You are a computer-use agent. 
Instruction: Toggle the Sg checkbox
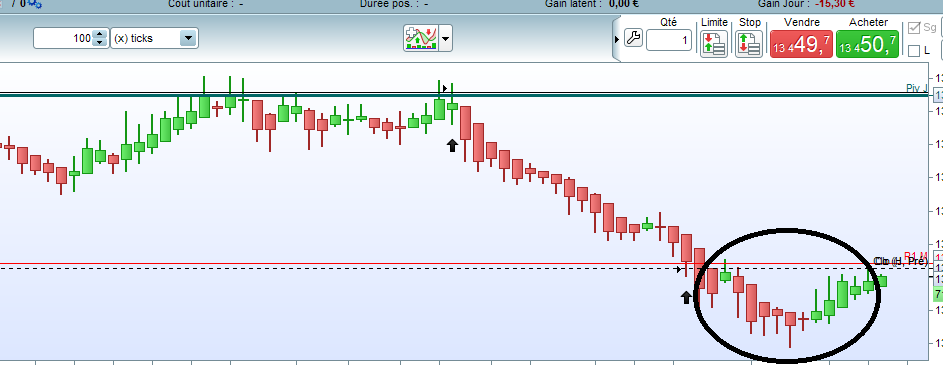tap(914, 28)
